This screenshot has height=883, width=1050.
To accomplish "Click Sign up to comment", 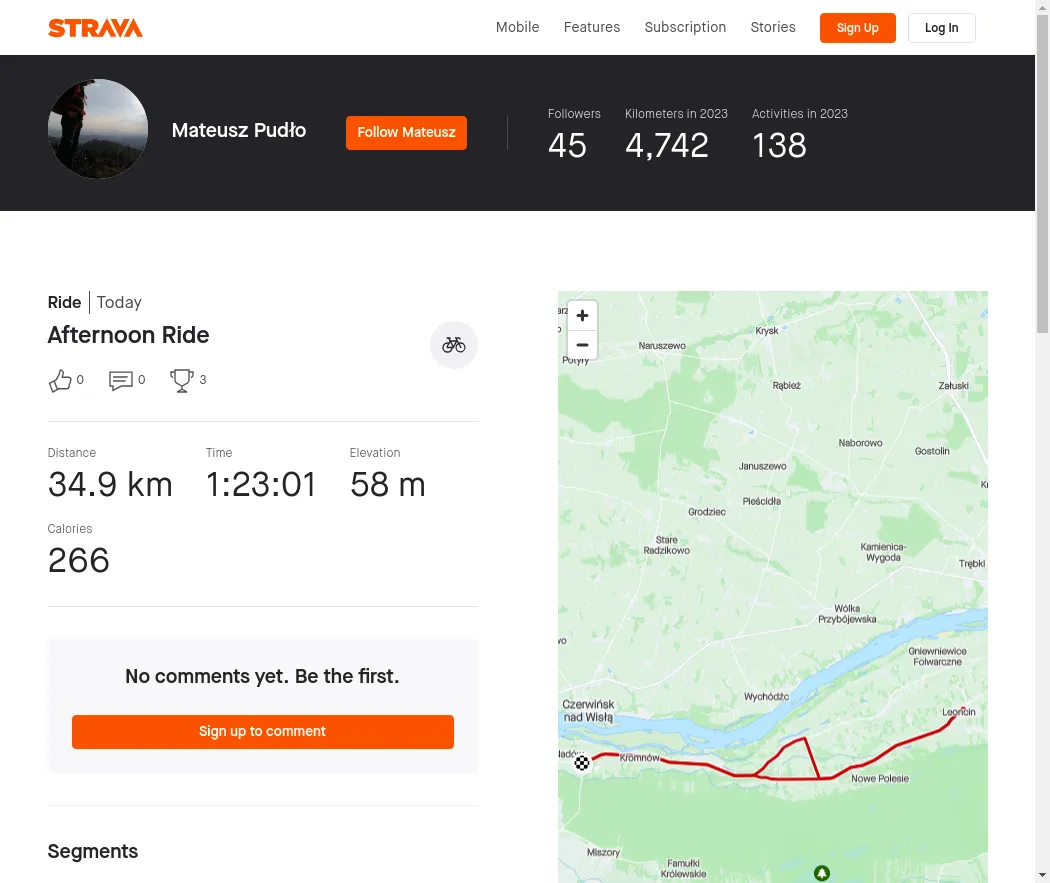I will tap(262, 731).
